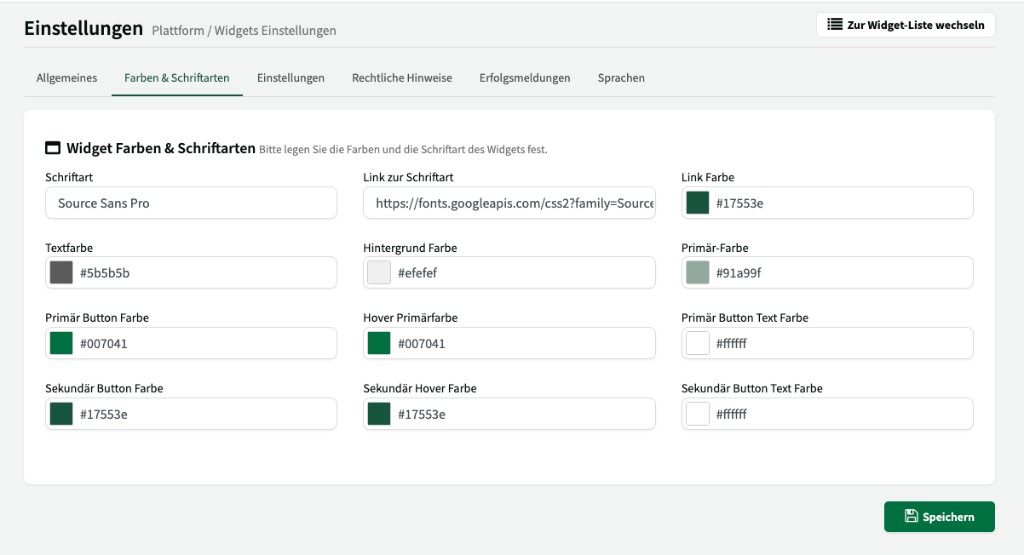Click the Link zur Schriftart URL field
Screen dimensions: 1024x555
point(509,203)
